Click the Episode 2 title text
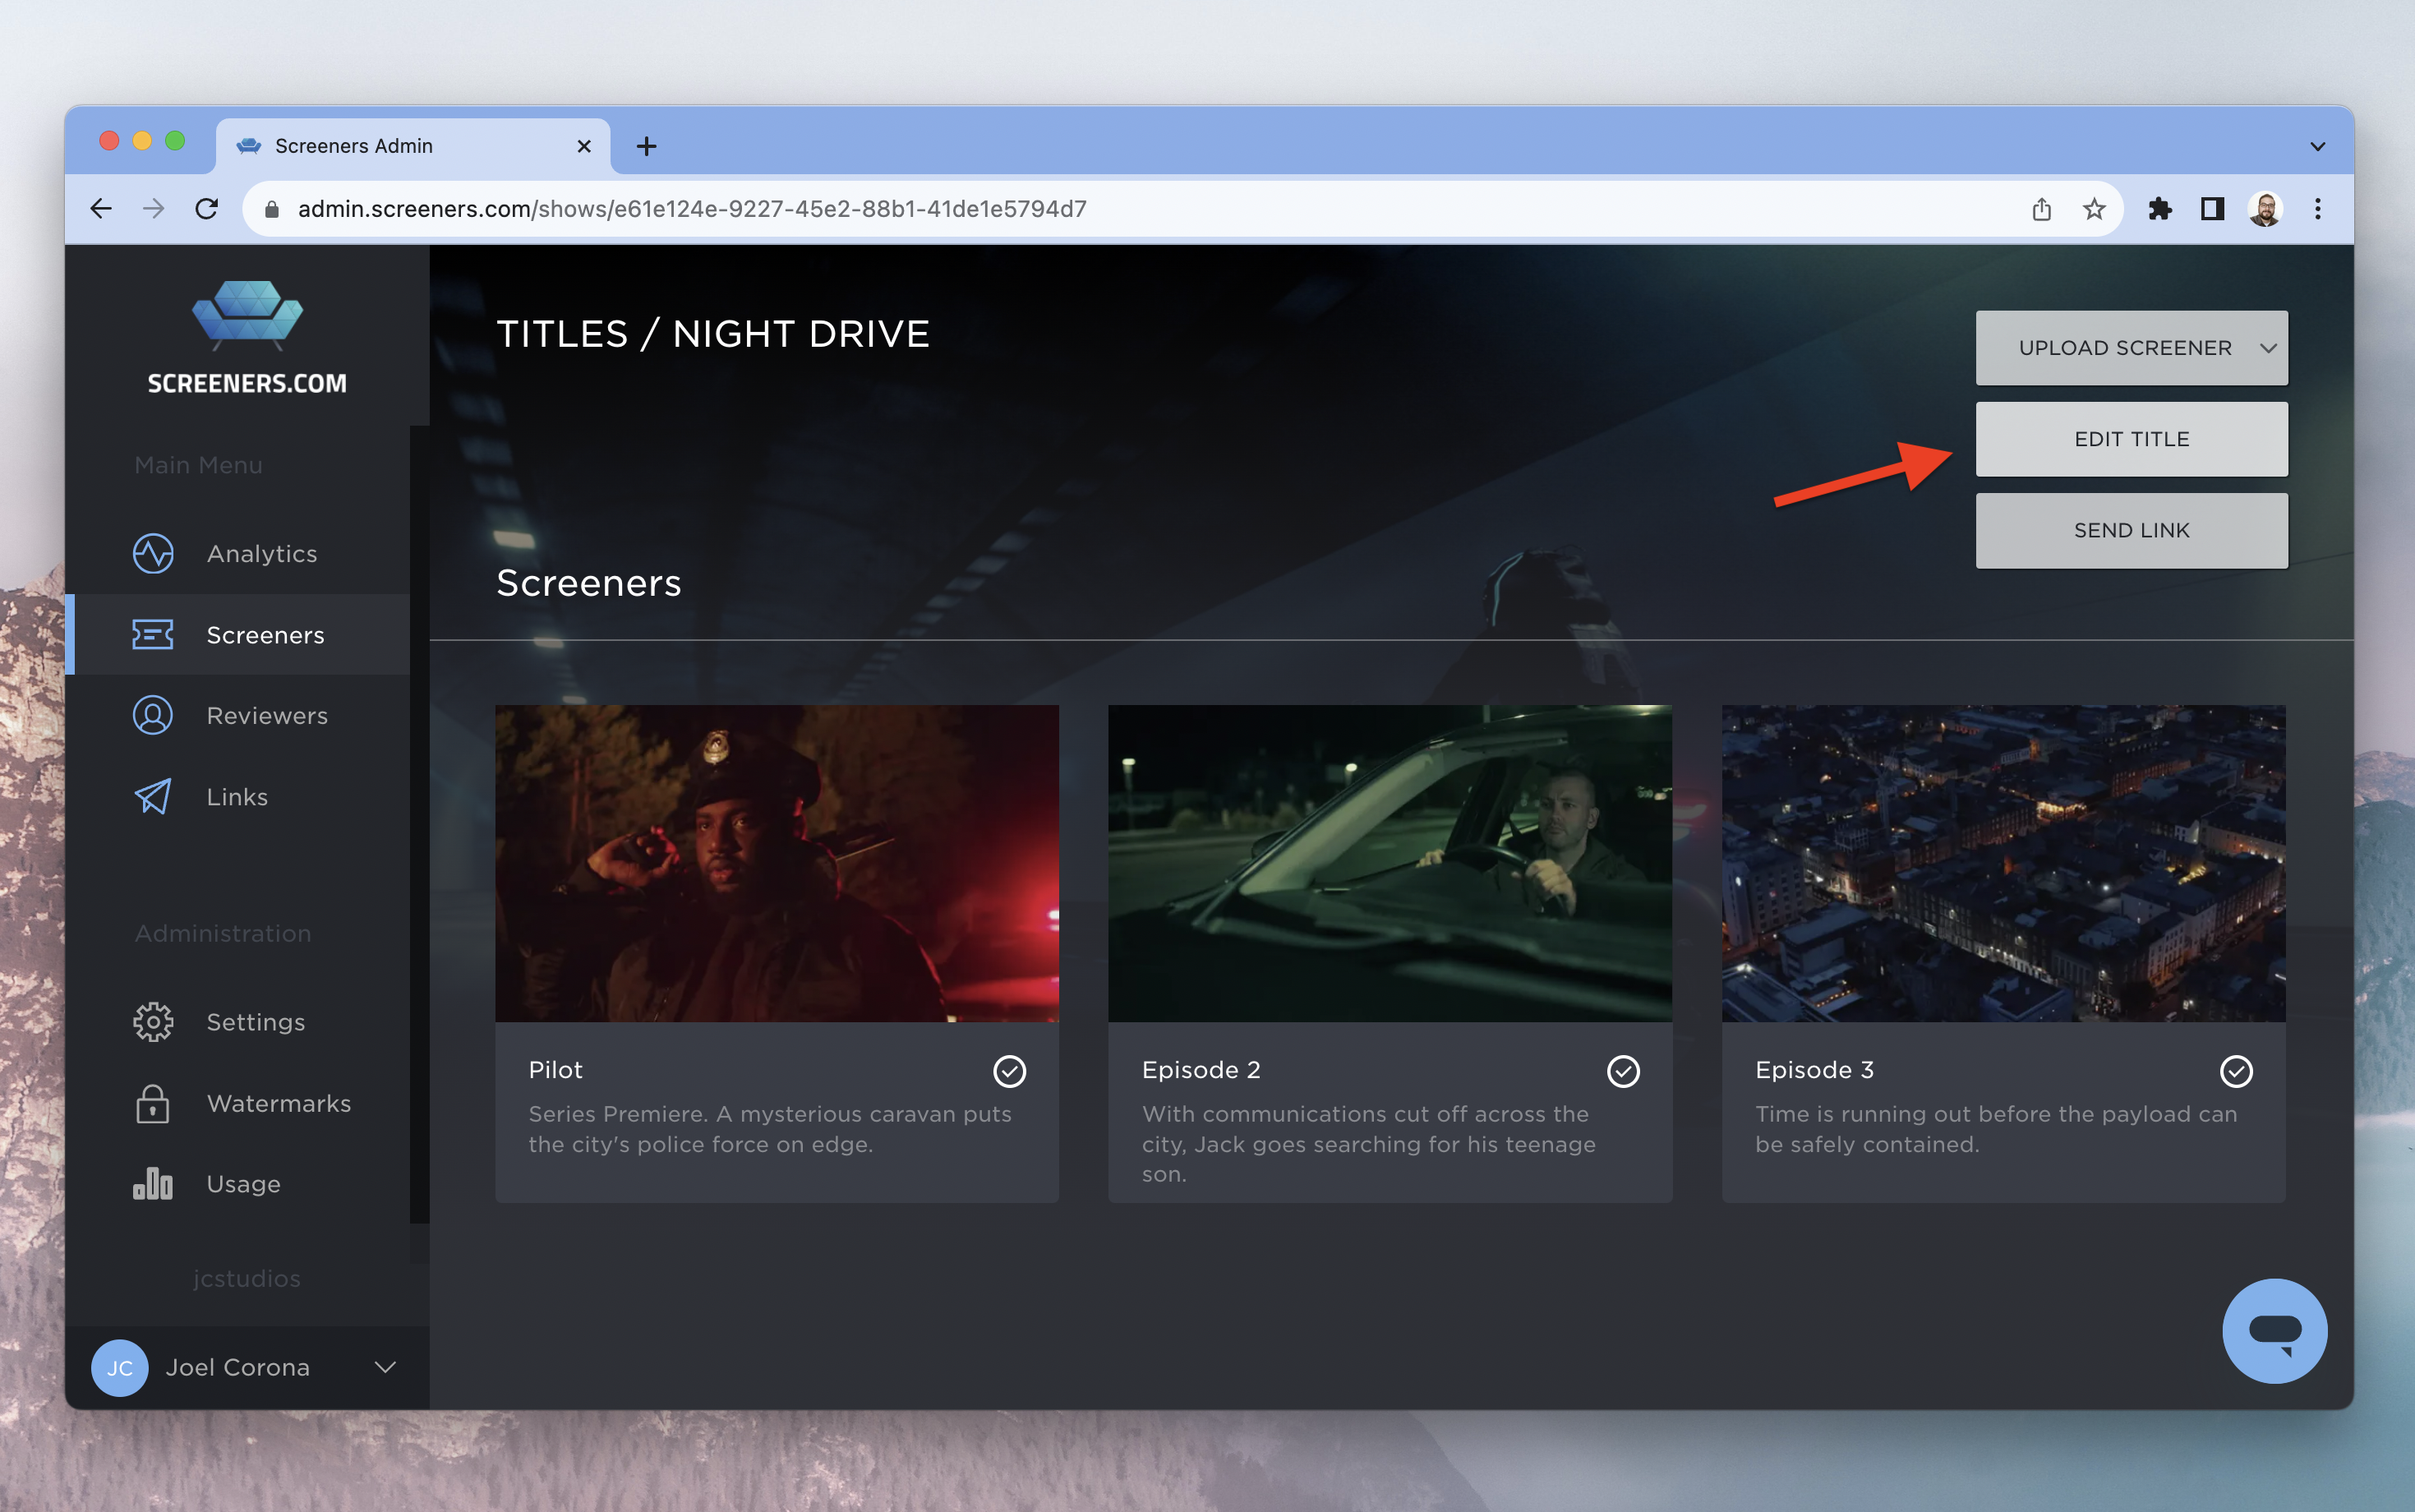The image size is (2415, 1512). [1201, 1070]
